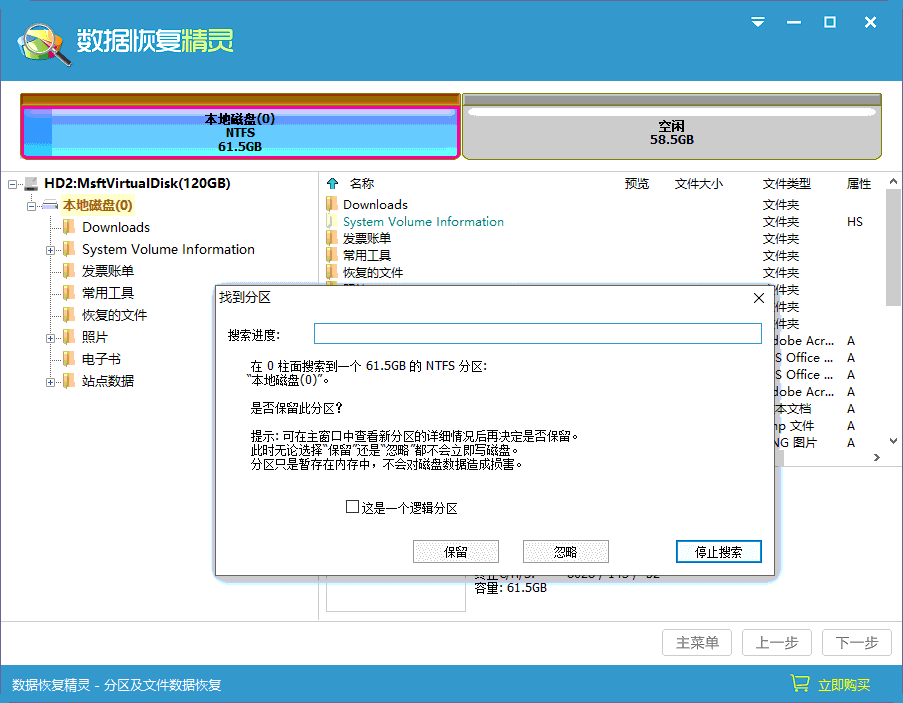Click the 停止搜索 button
Viewport: 903px width, 703px height.
point(718,551)
